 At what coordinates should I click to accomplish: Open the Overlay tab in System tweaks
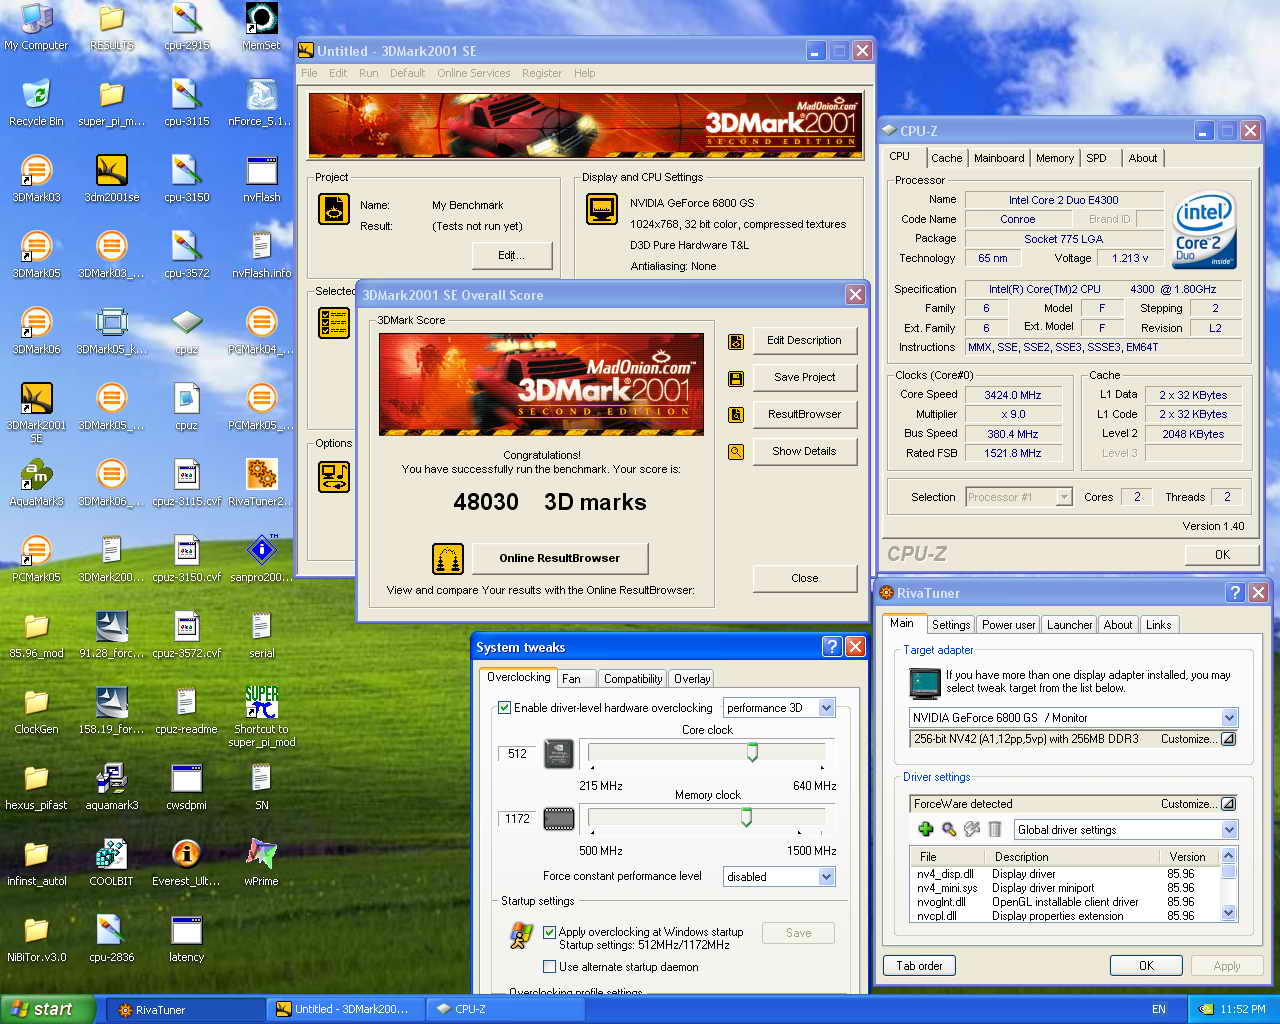(x=692, y=679)
